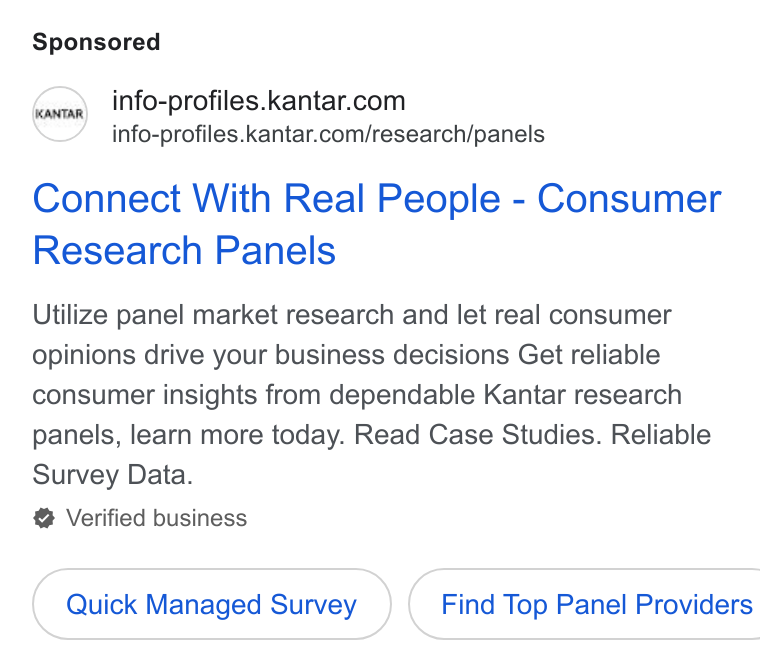Screen dimensions: 760x672
Task: Click the Sponsored label
Action: [96, 42]
